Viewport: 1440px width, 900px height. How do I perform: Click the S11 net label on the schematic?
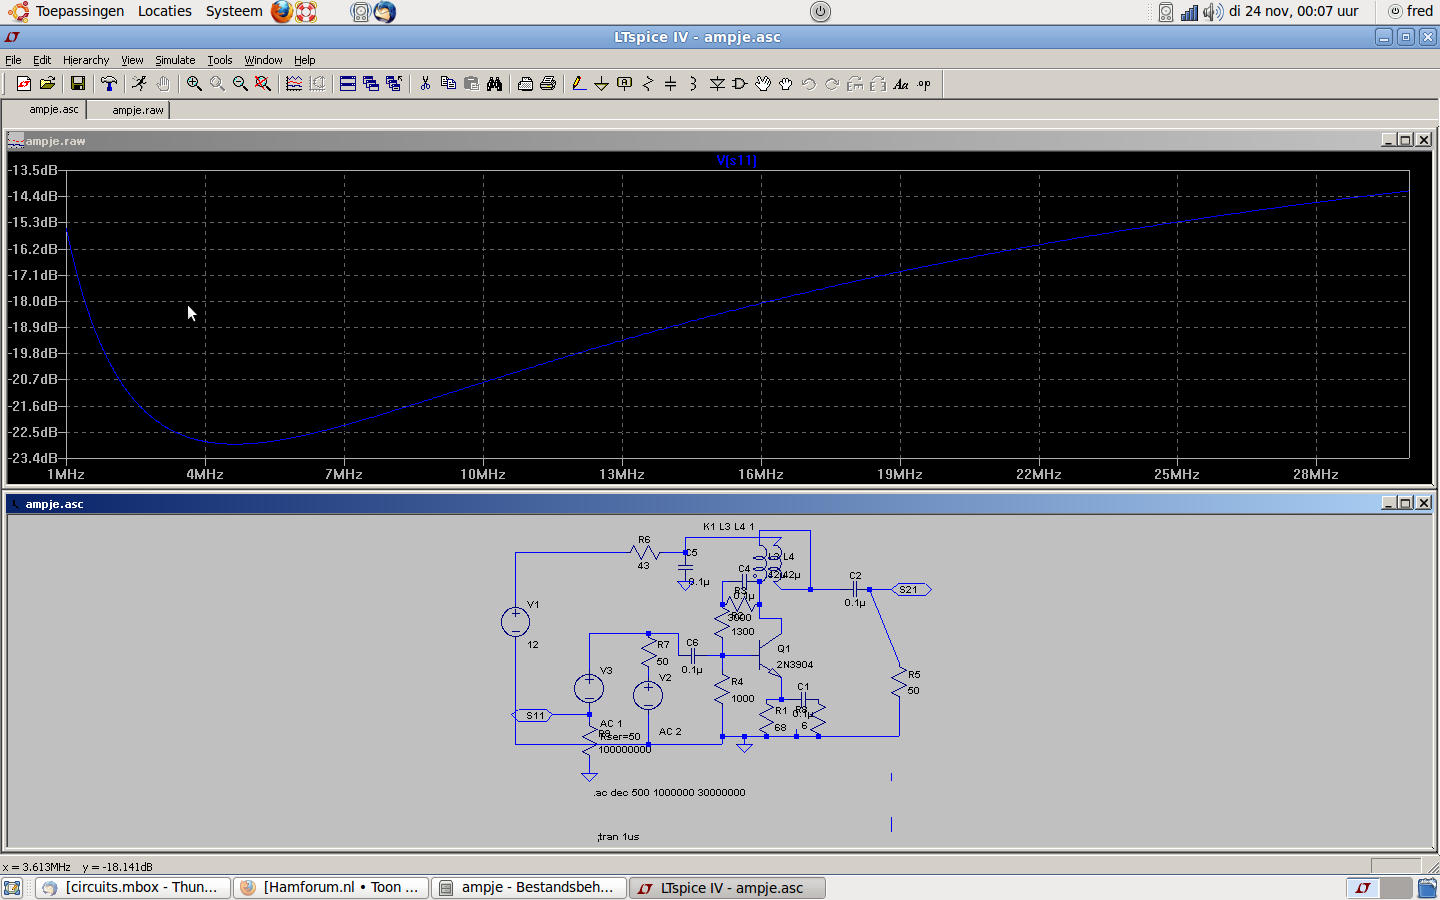click(x=532, y=715)
